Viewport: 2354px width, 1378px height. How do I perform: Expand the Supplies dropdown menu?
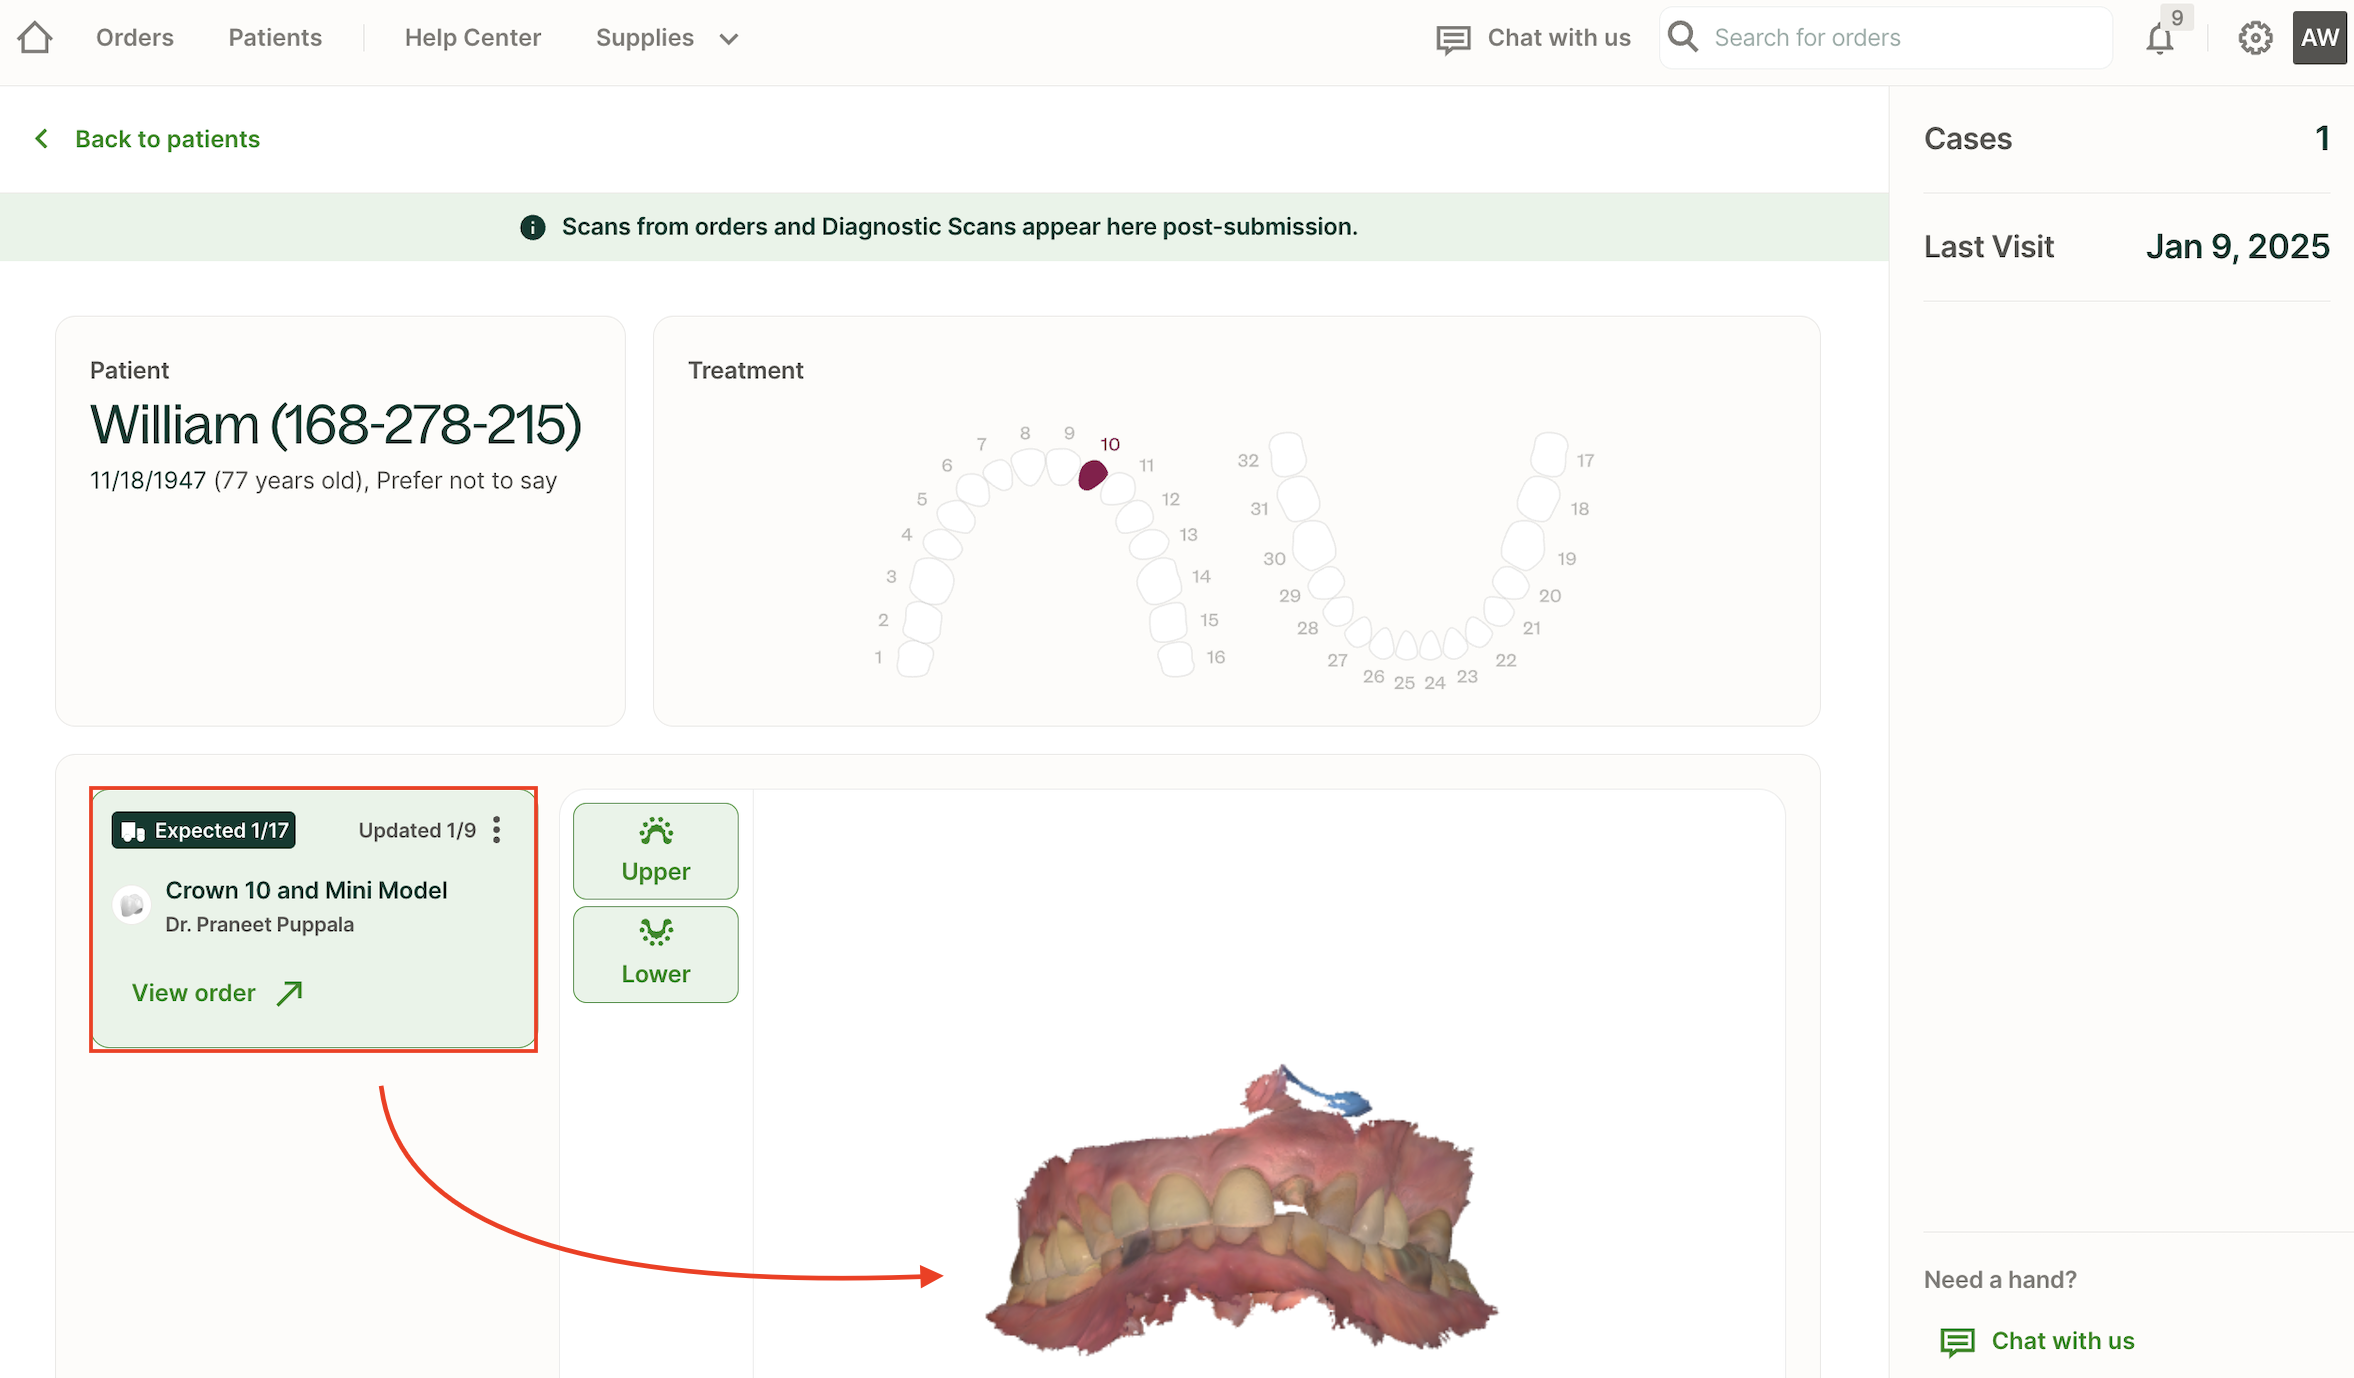pyautogui.click(x=645, y=38)
